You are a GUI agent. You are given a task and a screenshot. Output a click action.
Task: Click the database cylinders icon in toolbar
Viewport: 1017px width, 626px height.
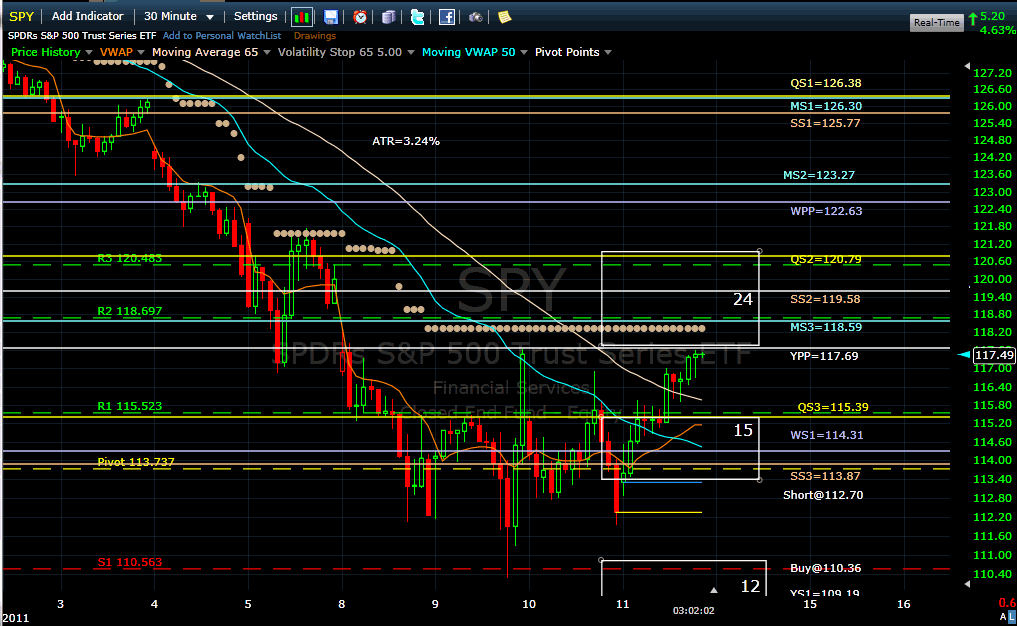pos(389,17)
